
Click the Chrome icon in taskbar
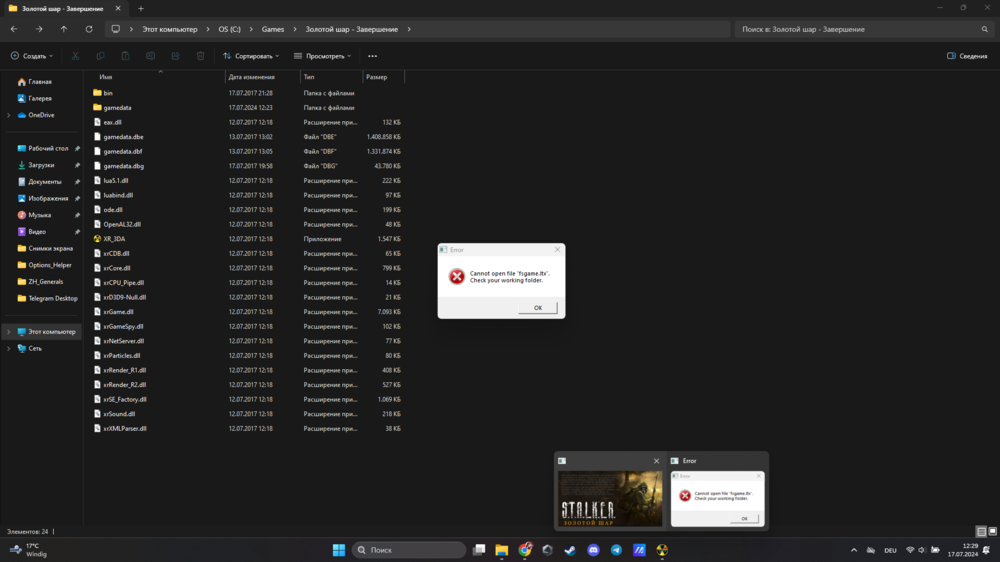(x=525, y=550)
